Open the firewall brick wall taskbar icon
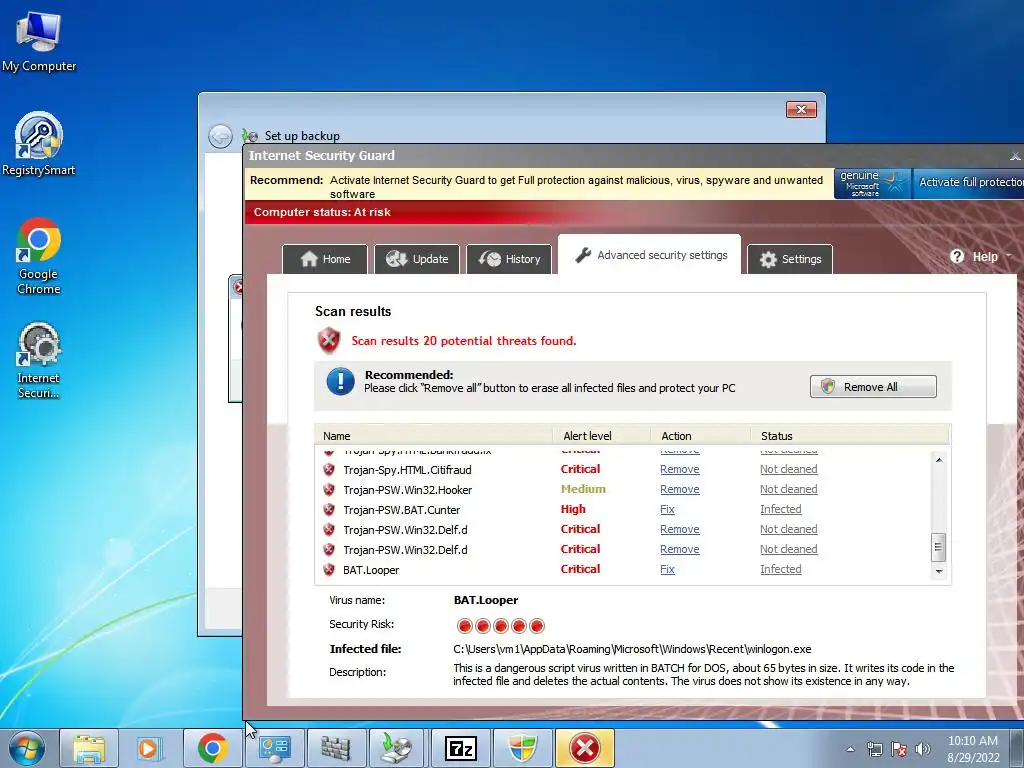Image resolution: width=1024 pixels, height=768 pixels. pyautogui.click(x=336, y=748)
